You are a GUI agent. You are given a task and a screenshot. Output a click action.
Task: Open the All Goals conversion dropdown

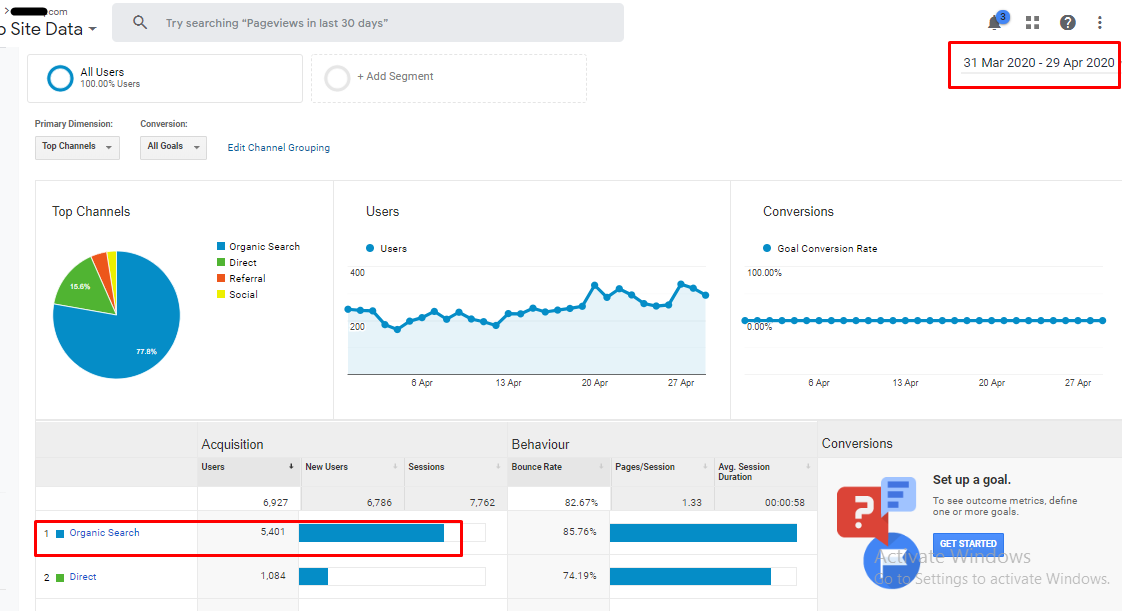(x=173, y=147)
